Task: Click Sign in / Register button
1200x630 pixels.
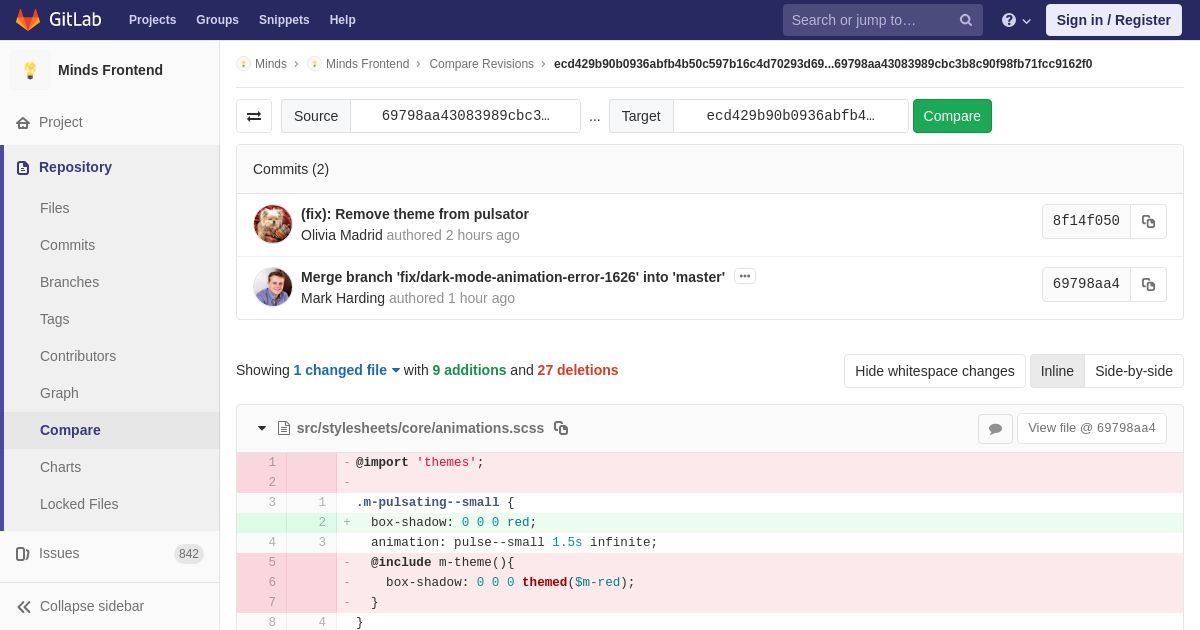Action: click(x=1114, y=20)
